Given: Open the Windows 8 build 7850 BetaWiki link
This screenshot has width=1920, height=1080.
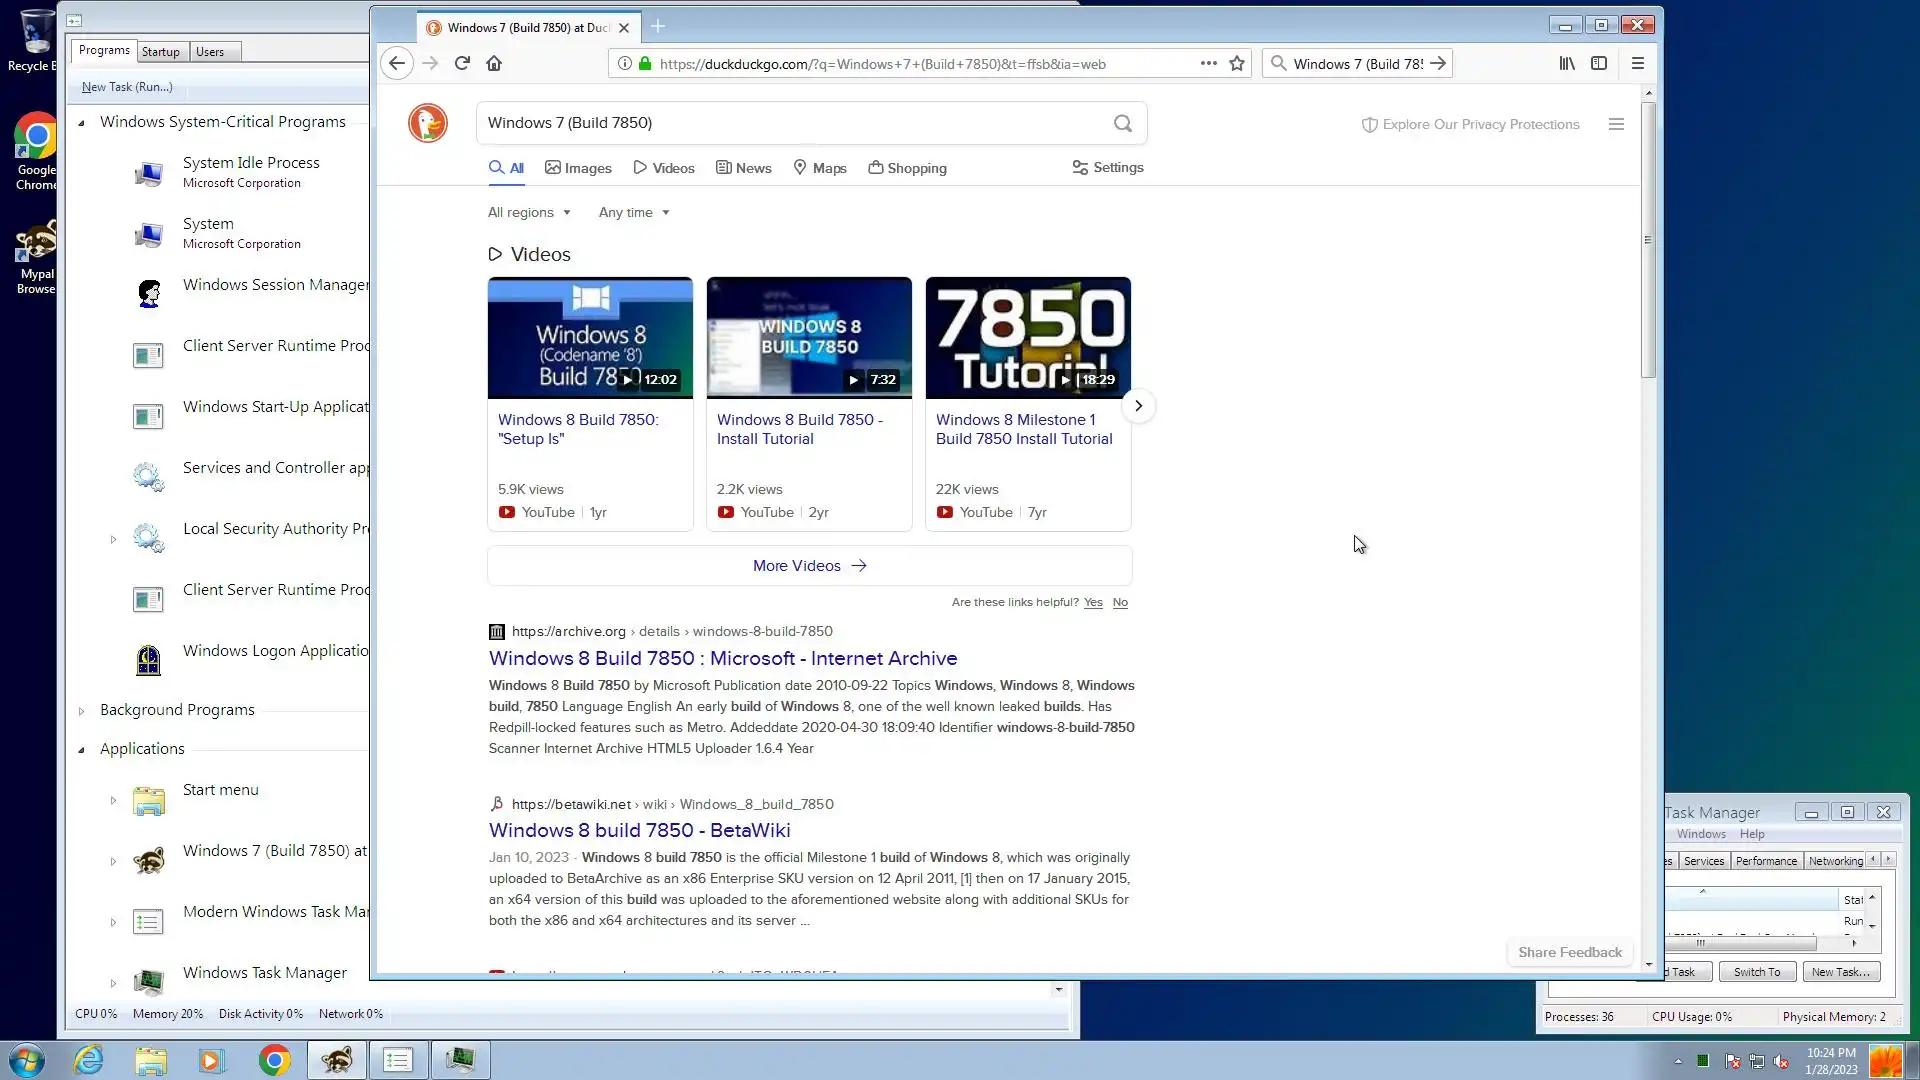Looking at the screenshot, I should (x=639, y=830).
